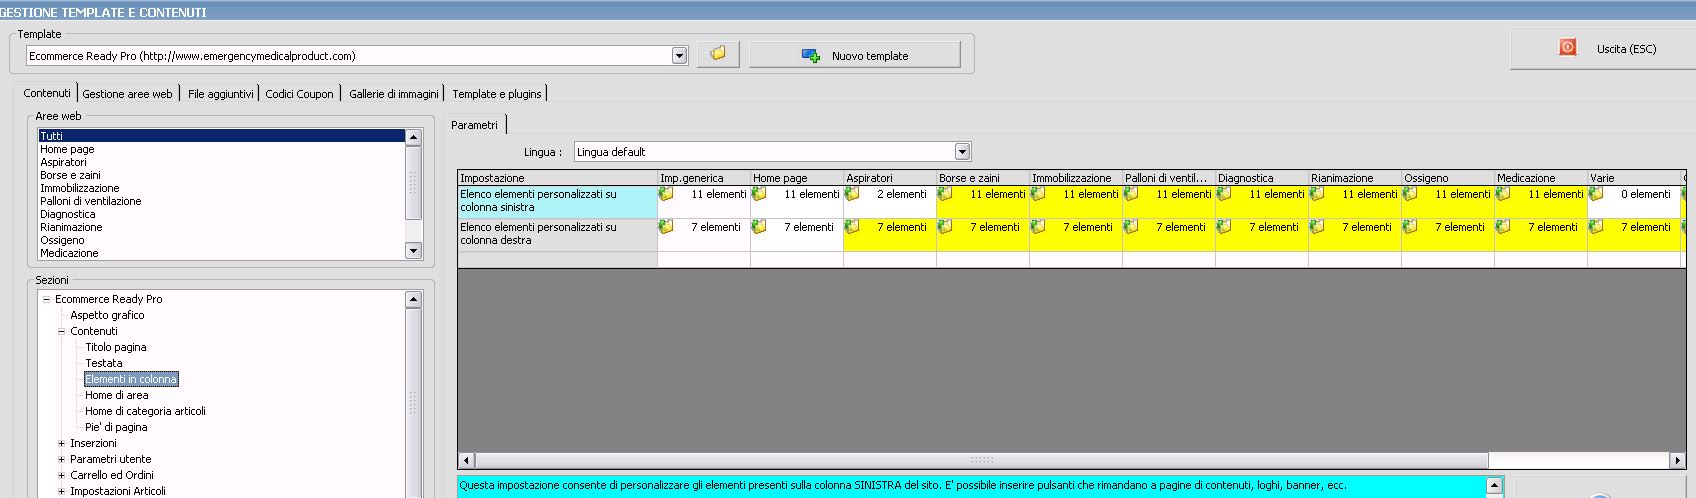This screenshot has height=498, width=1696.
Task: Open folder icon in Medicazione colonna destra cell
Action: point(1503,227)
